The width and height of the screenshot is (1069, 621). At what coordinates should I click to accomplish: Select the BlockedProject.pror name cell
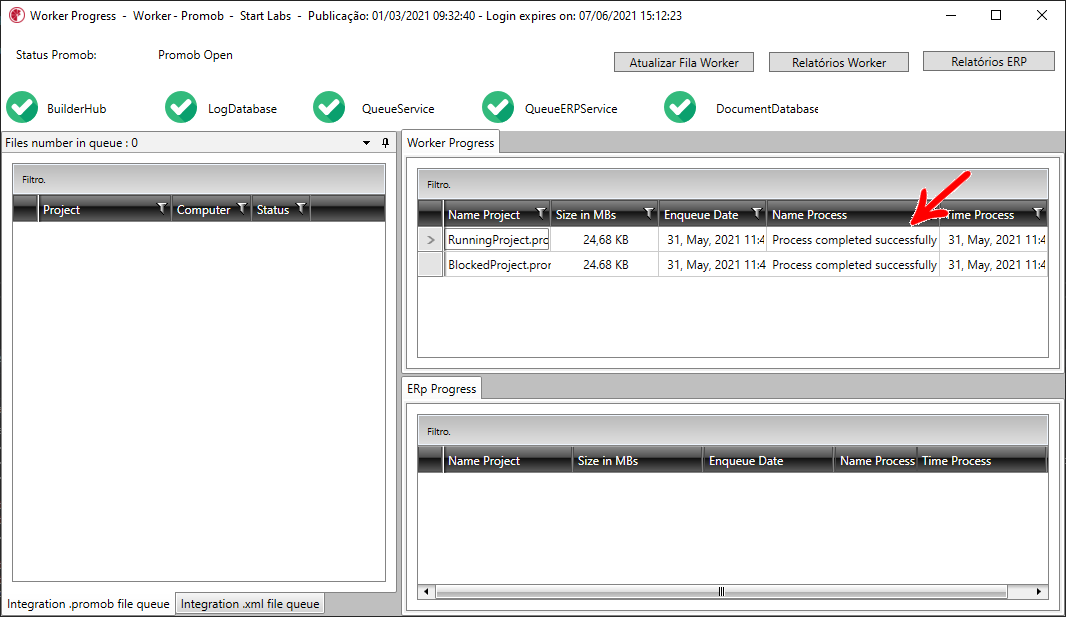(497, 264)
